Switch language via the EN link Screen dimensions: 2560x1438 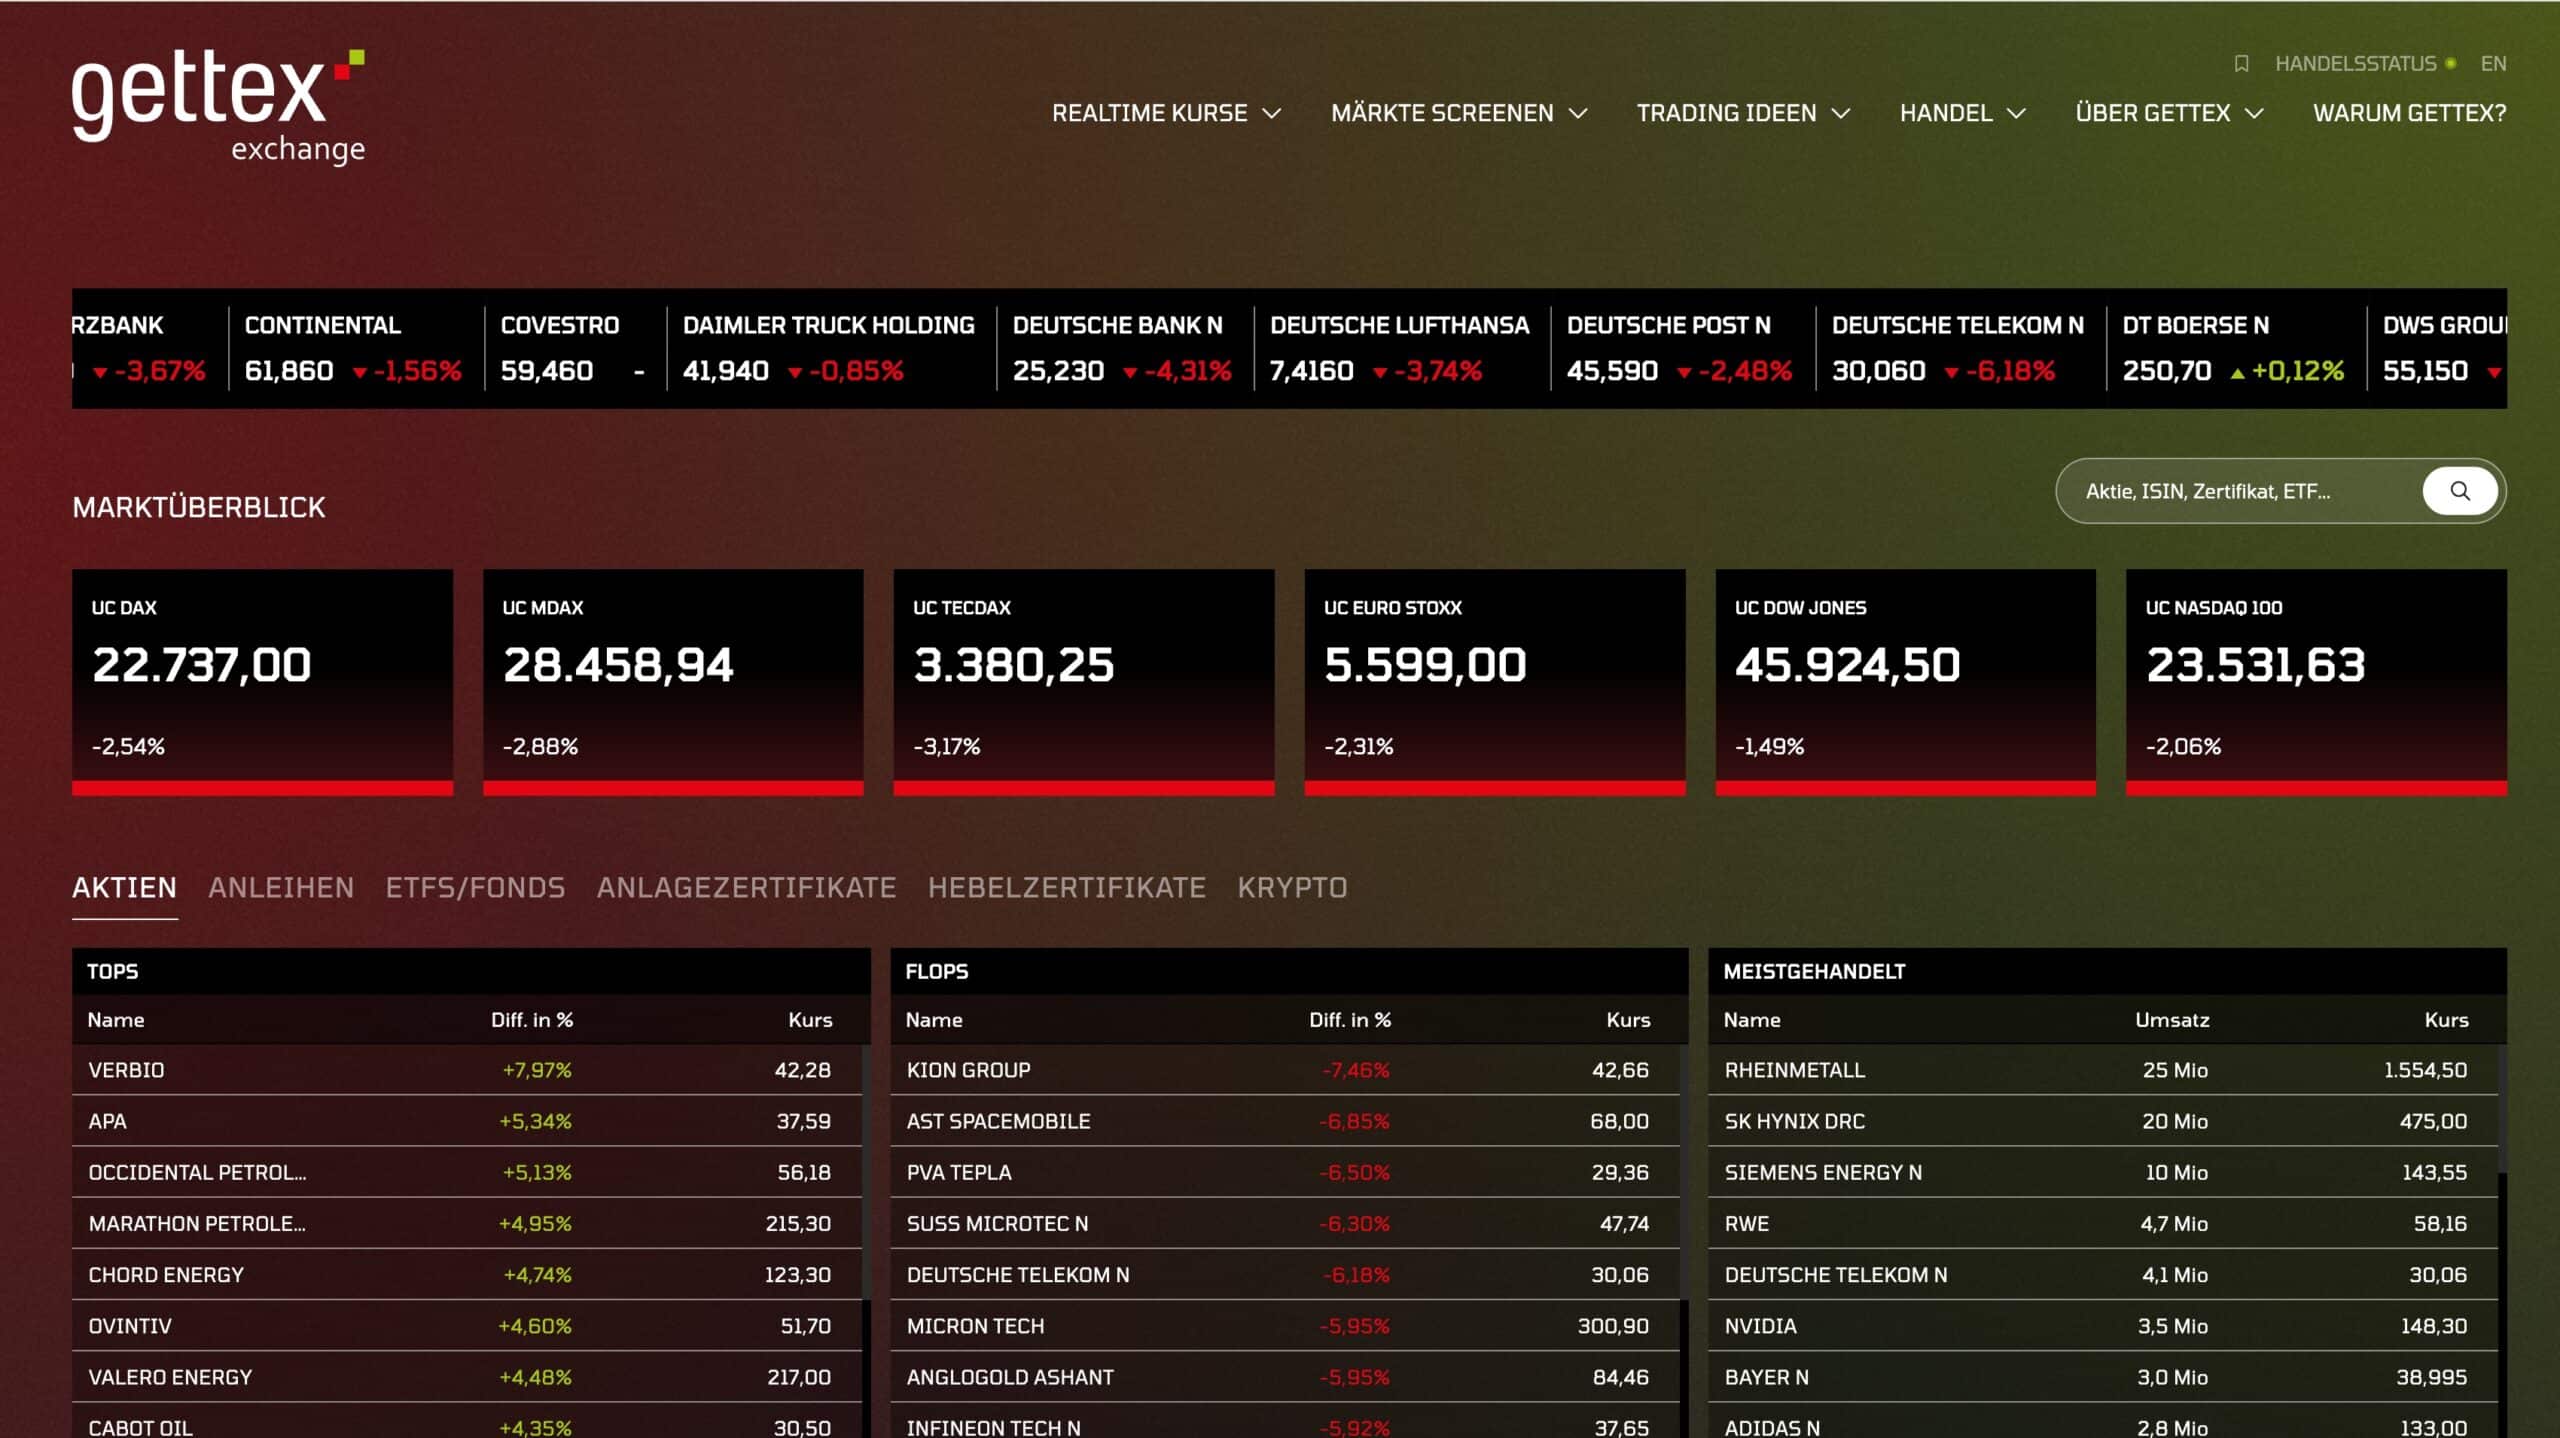pos(2493,64)
